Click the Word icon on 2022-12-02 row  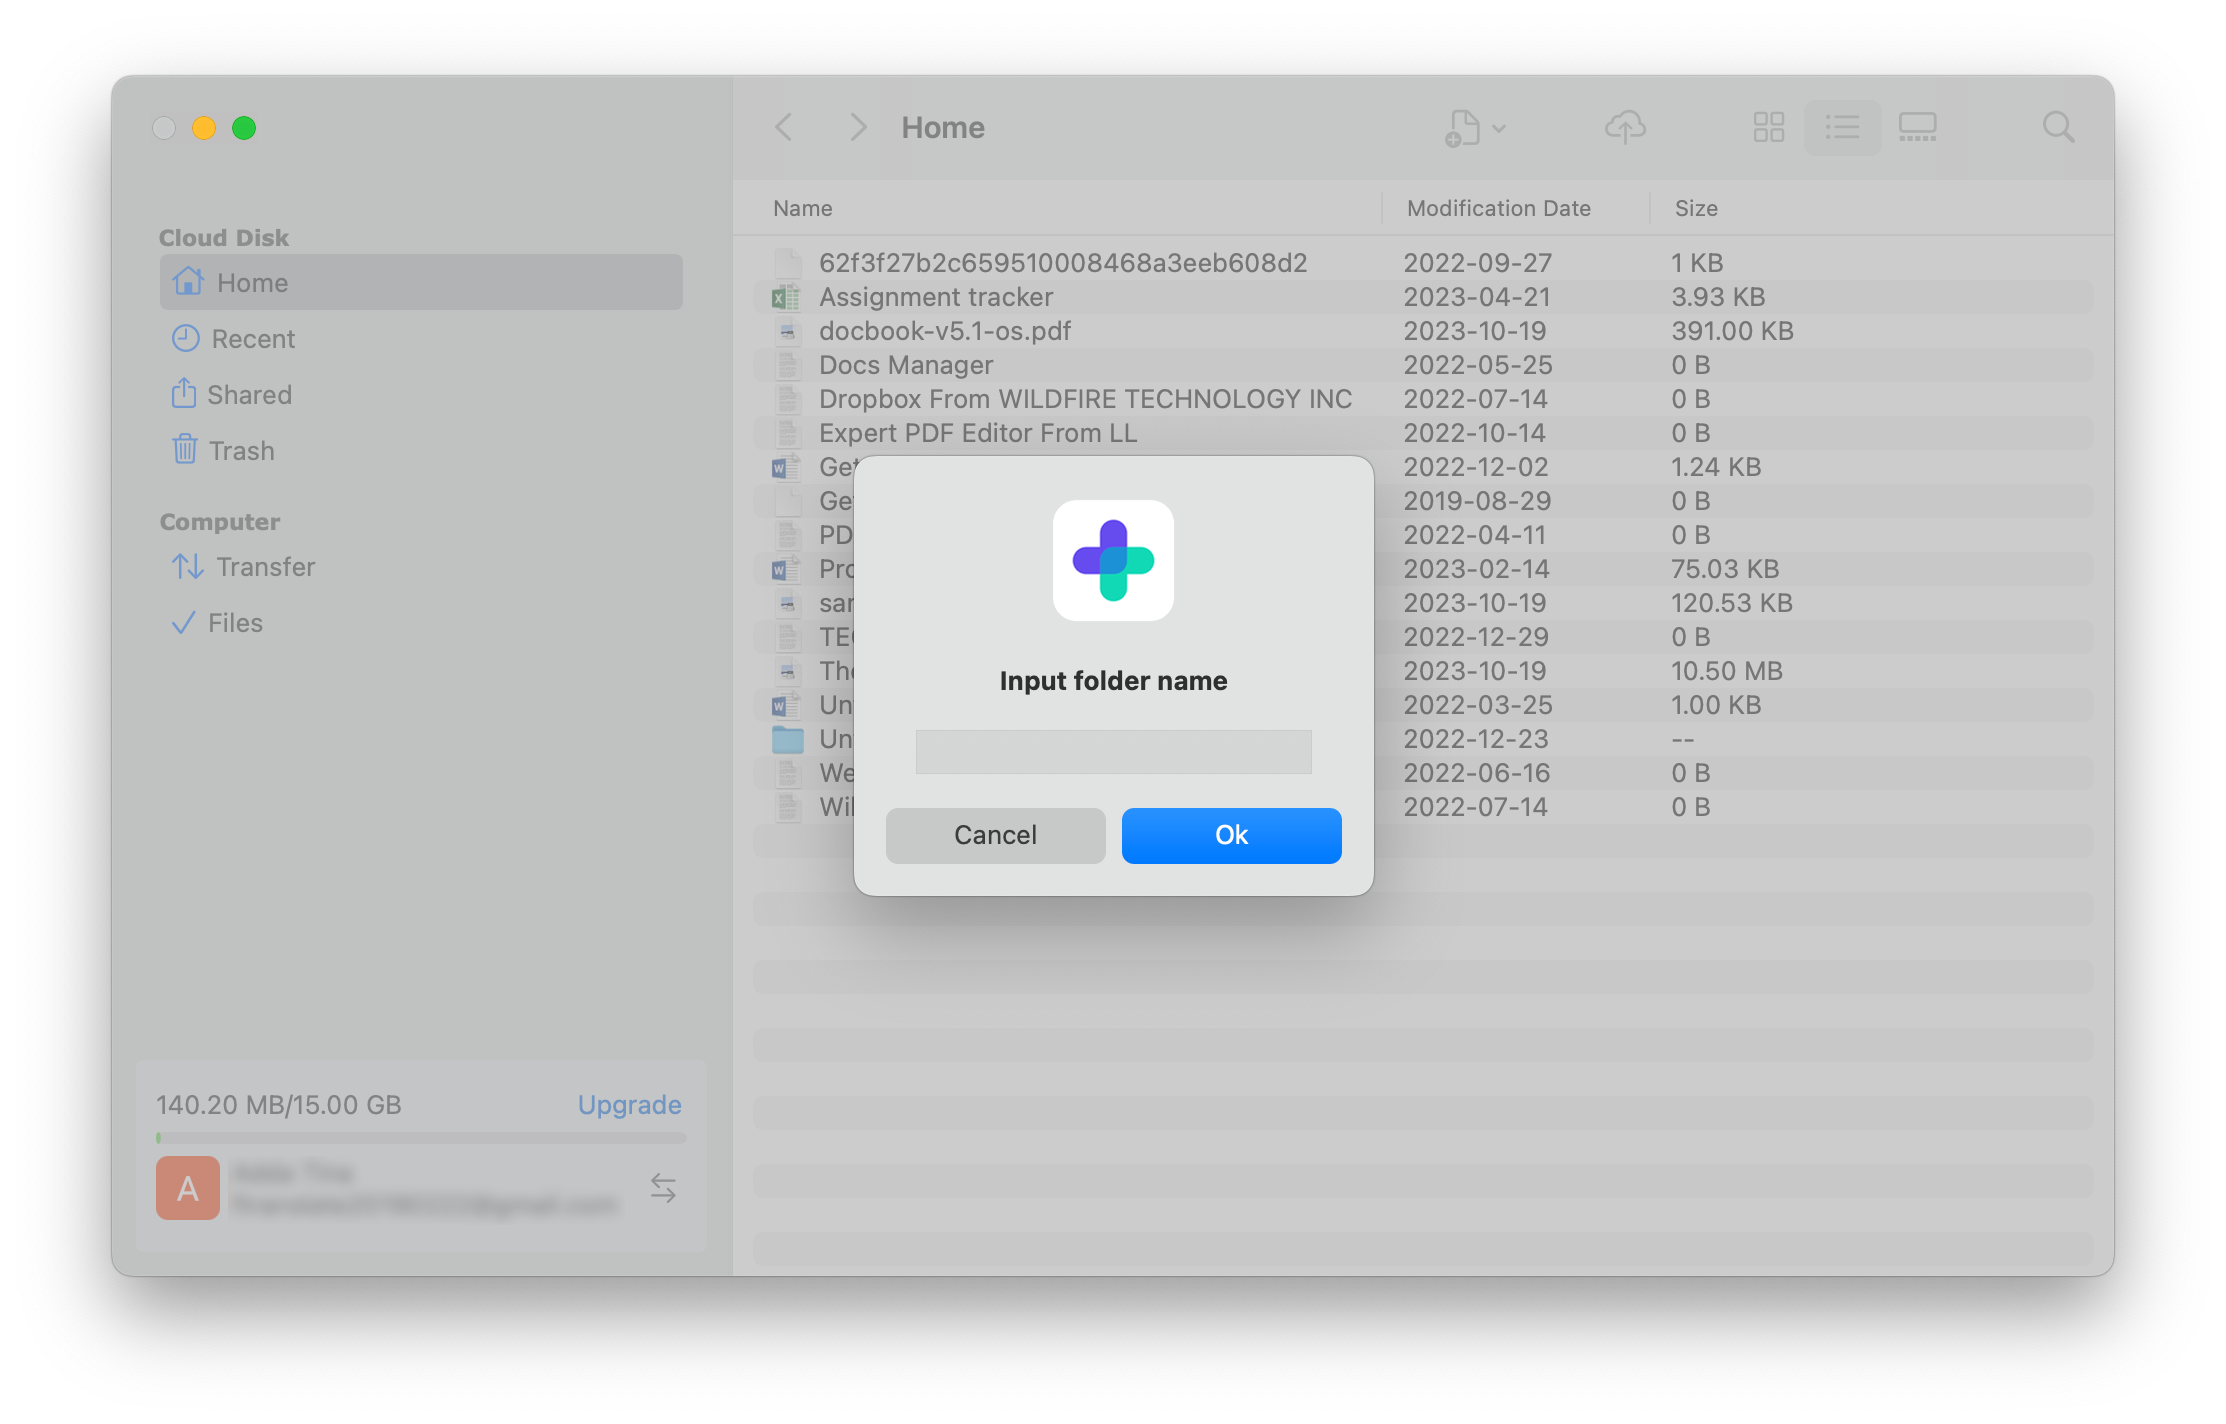pos(787,467)
